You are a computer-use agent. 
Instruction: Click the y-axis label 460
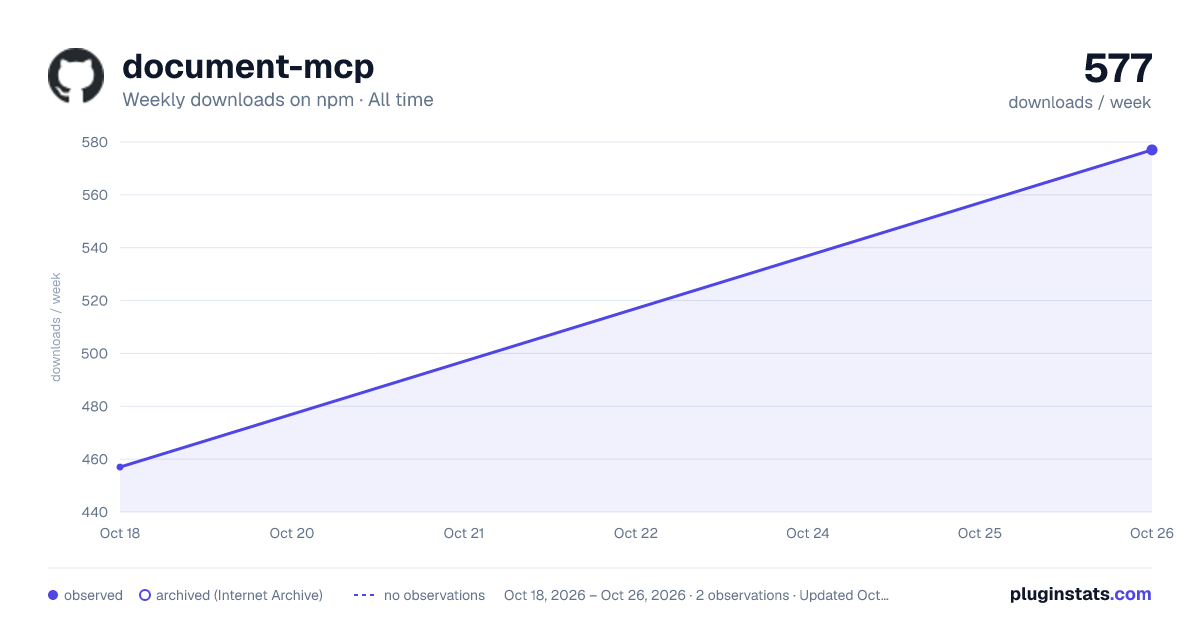click(94, 460)
